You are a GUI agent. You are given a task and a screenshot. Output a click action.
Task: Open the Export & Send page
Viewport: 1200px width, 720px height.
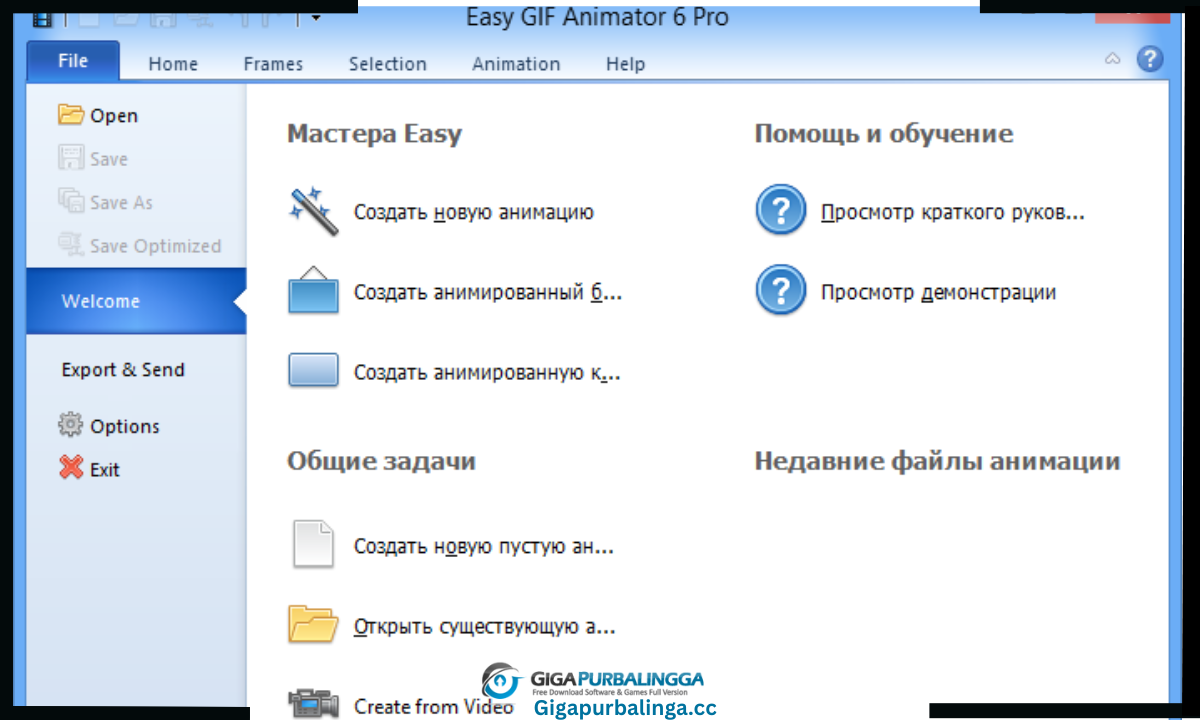123,369
